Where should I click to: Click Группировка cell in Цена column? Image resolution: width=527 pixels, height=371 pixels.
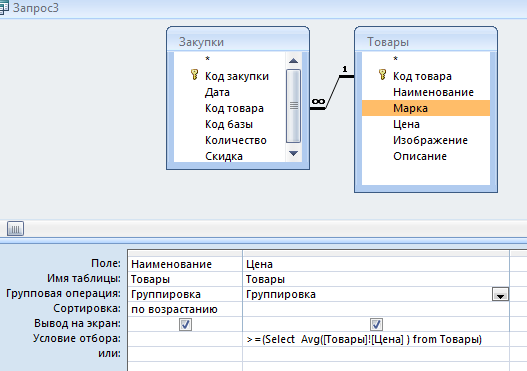click(367, 294)
